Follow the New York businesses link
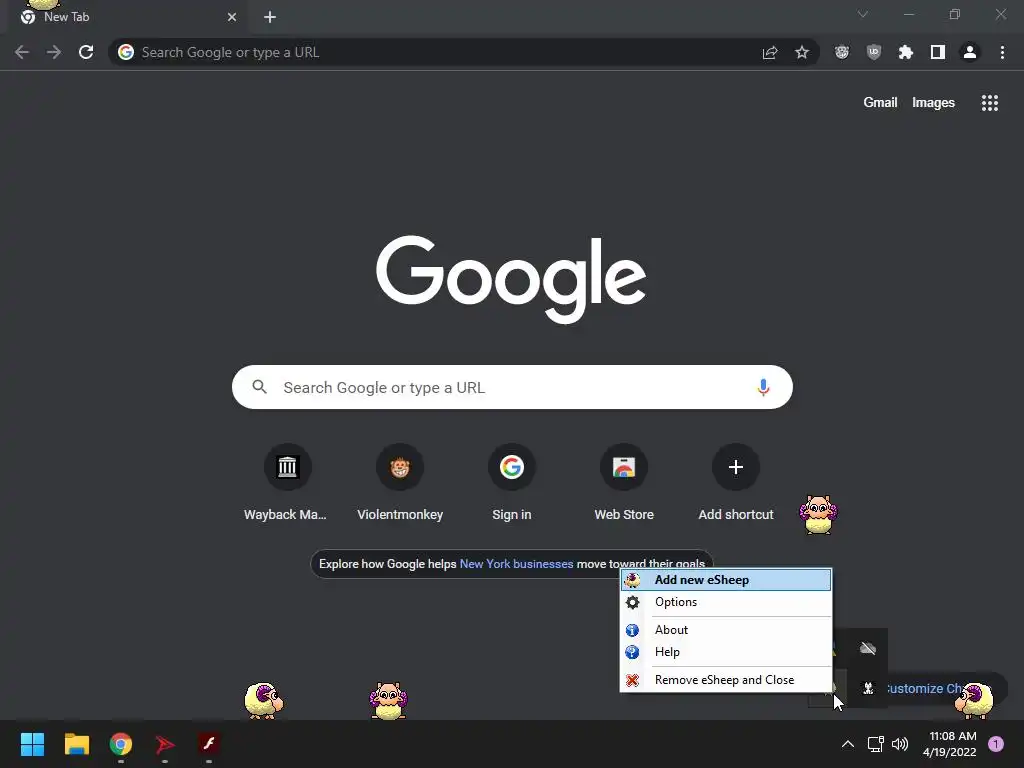The height and width of the screenshot is (768, 1024). (x=516, y=564)
